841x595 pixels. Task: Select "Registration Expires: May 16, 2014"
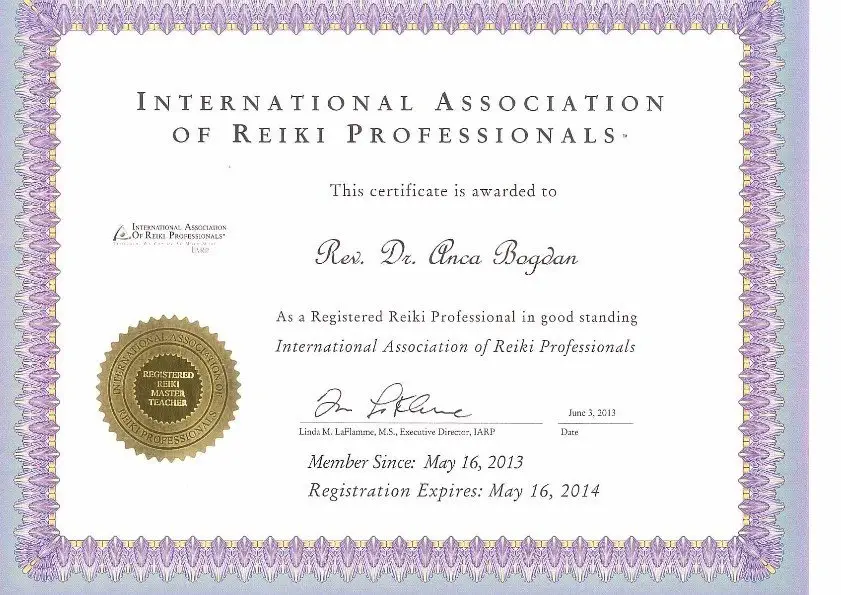pyautogui.click(x=453, y=490)
